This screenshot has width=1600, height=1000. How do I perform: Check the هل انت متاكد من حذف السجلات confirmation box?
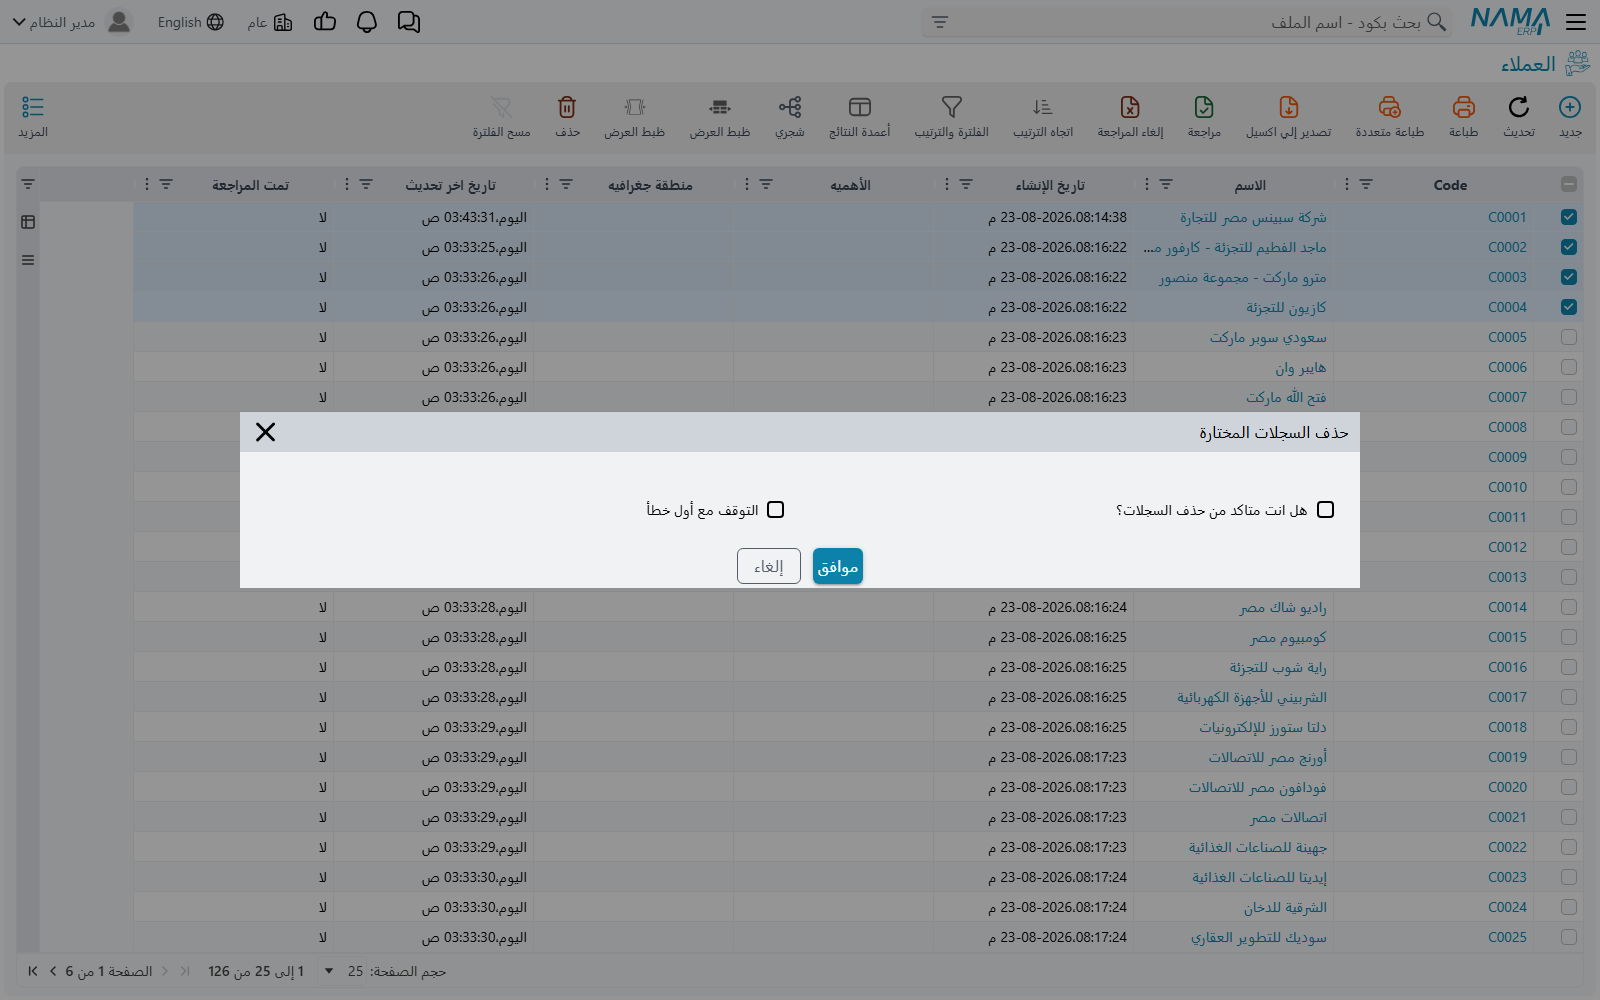1326,510
